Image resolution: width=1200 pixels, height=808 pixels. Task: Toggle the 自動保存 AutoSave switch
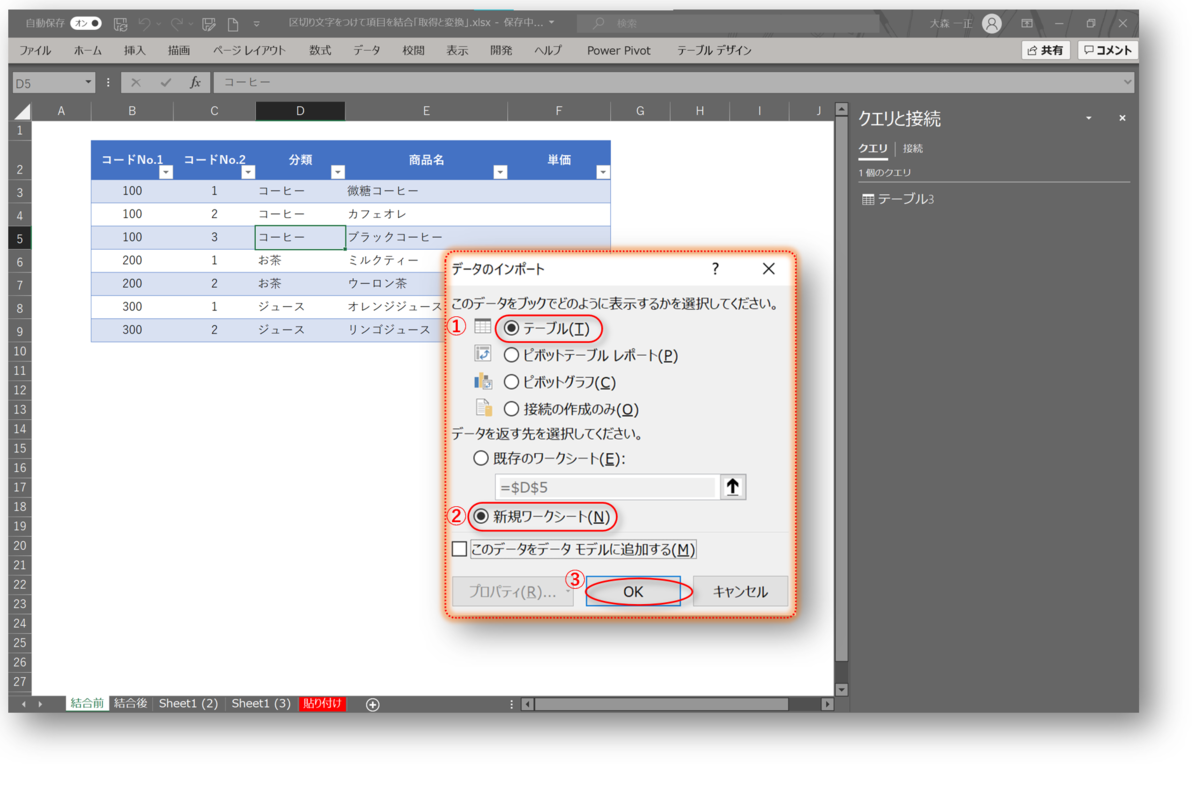(x=86, y=23)
